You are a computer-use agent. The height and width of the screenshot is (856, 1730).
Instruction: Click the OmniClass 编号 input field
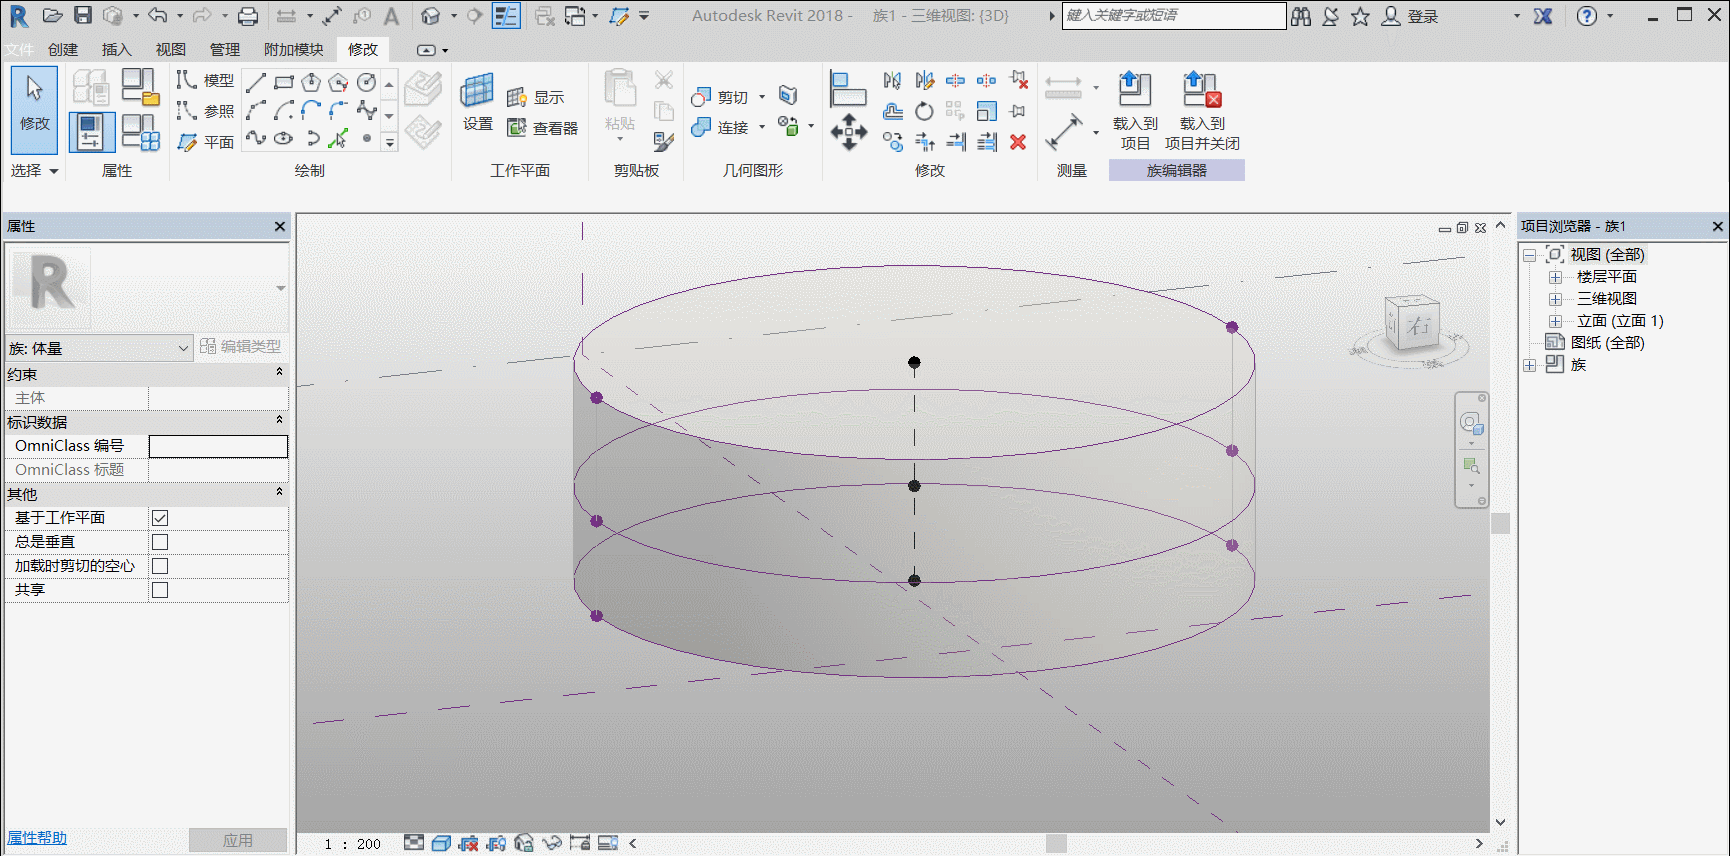click(x=218, y=446)
